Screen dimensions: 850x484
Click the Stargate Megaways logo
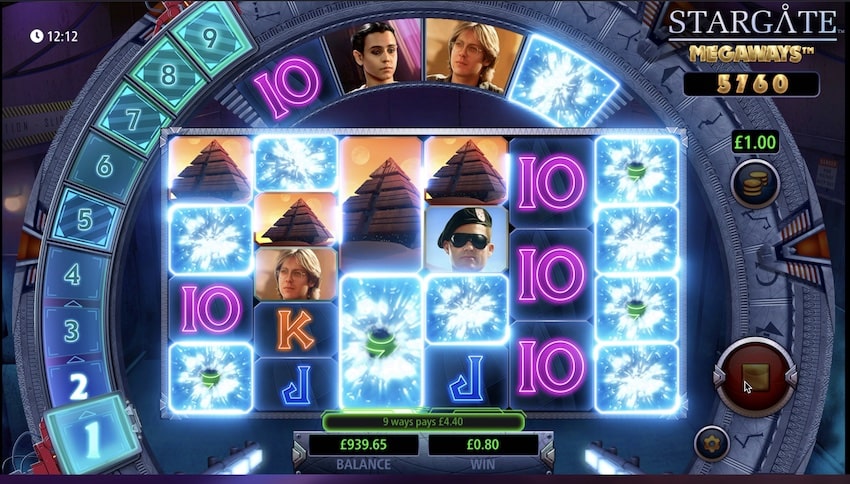(754, 36)
